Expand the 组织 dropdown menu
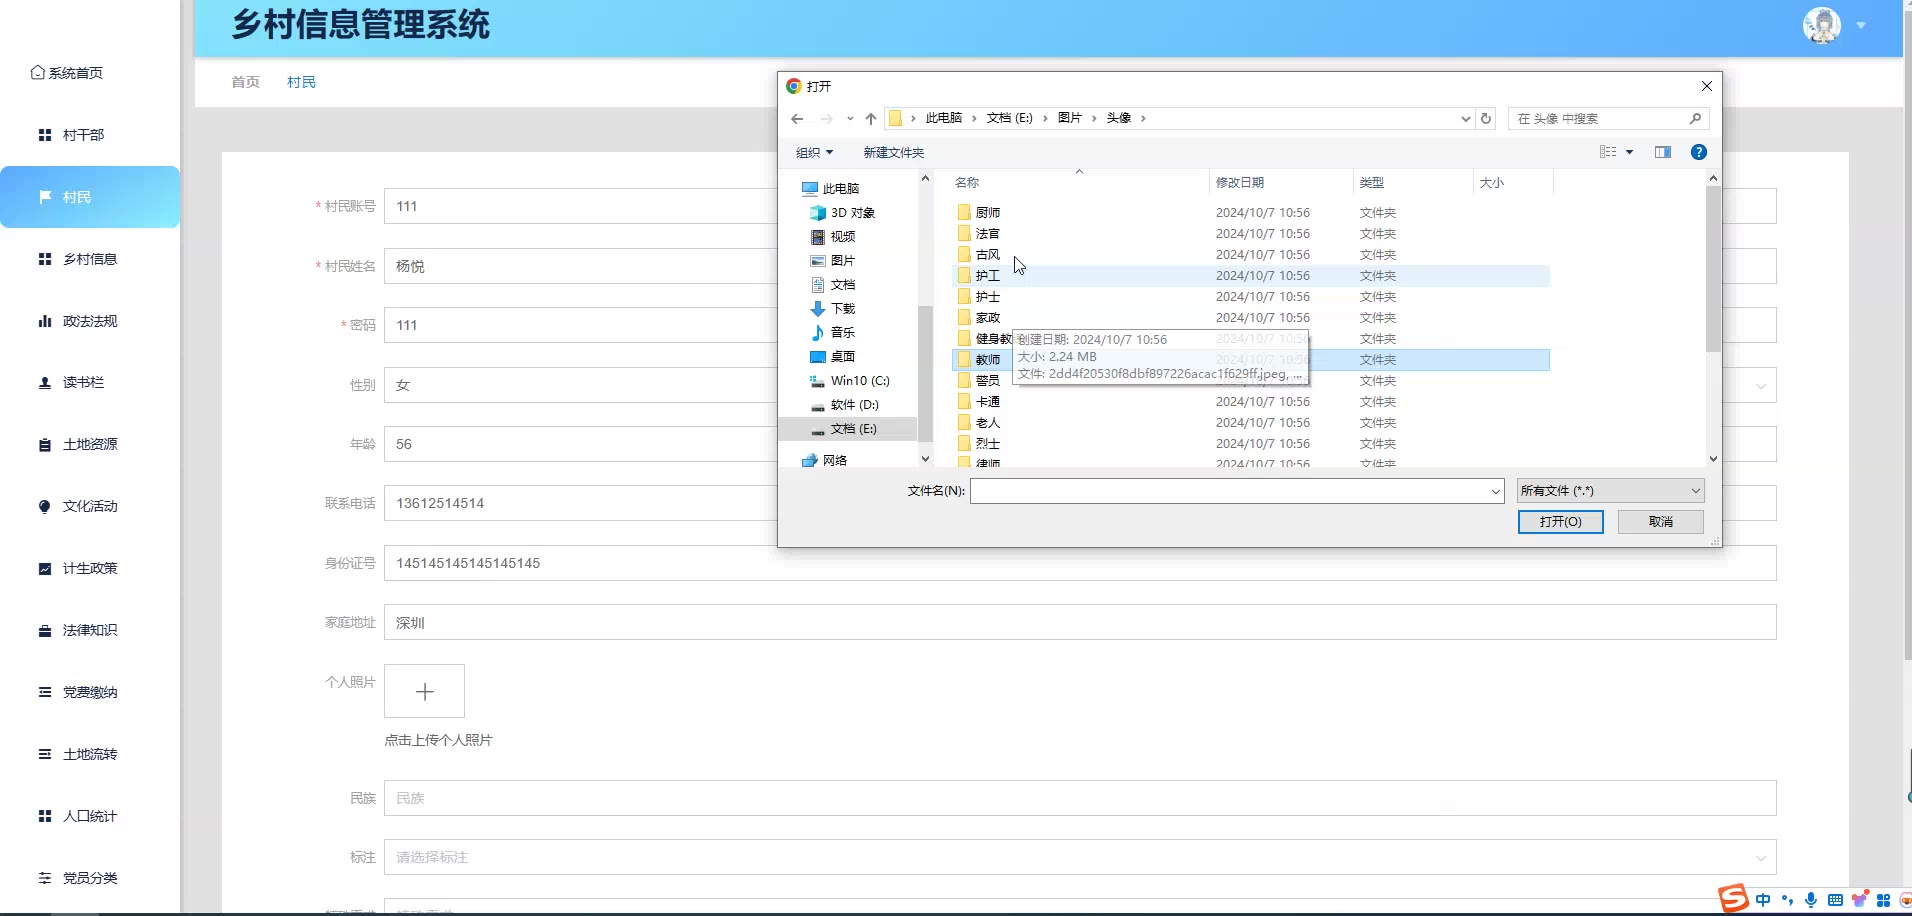Viewport: 1912px width, 916px height. point(814,153)
